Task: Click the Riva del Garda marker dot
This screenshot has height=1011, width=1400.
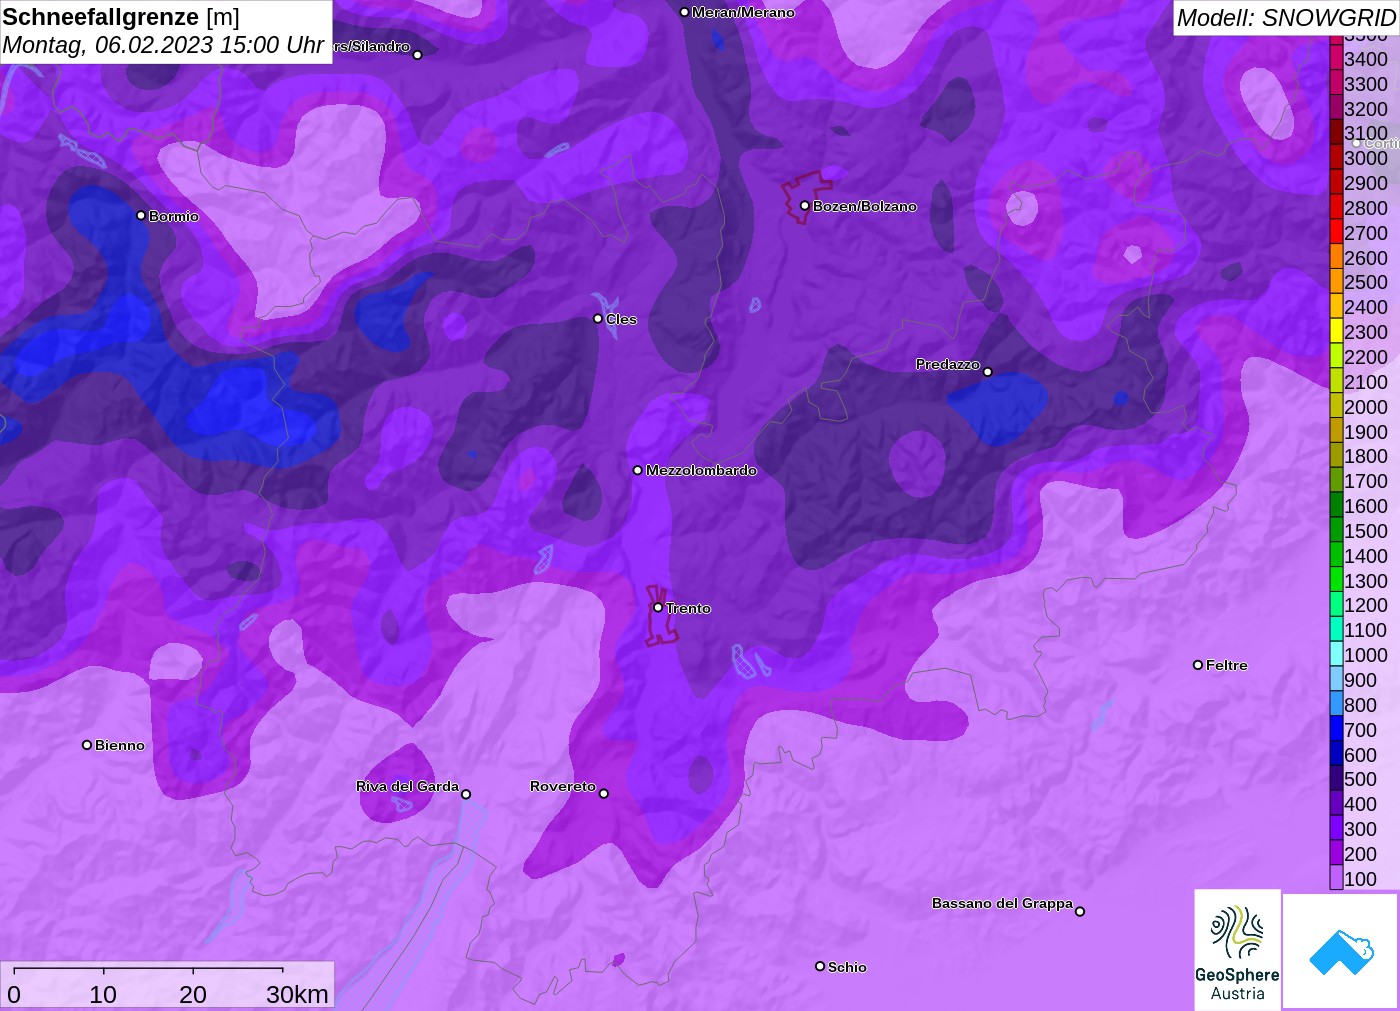Action: [466, 794]
